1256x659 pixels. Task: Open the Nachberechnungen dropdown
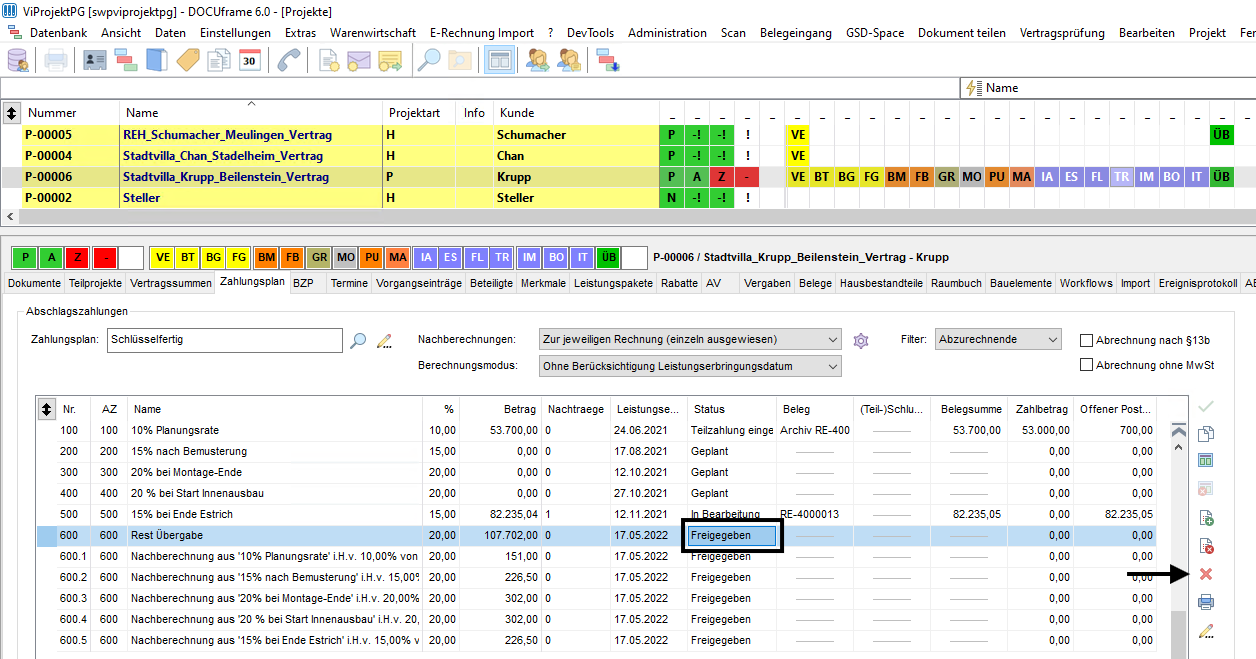[689, 340]
